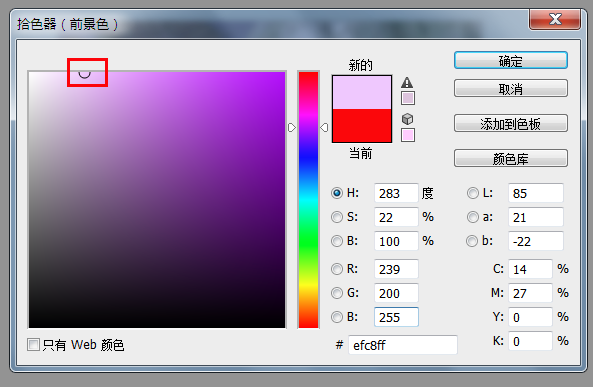Select the Lab b radio button
This screenshot has height=387, width=593.
pos(472,241)
